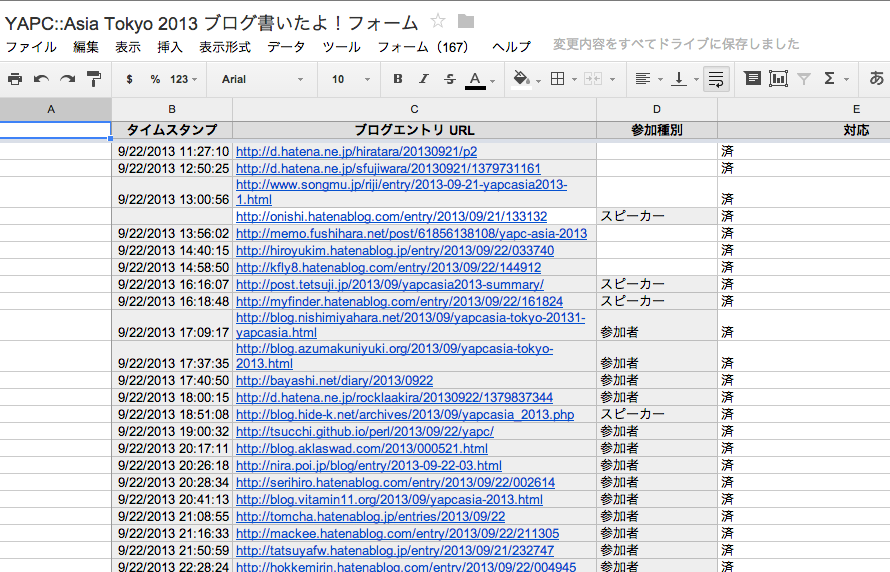
Task: Open the bayashi.net/diary/2013/0922 link
Action: point(334,380)
